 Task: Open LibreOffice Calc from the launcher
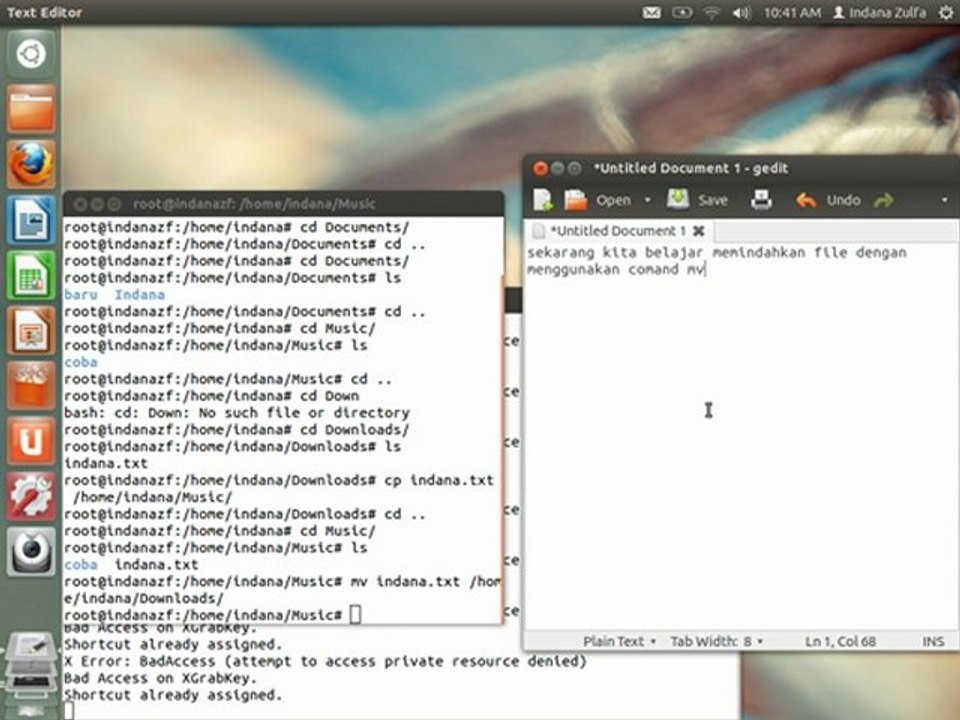(31, 276)
